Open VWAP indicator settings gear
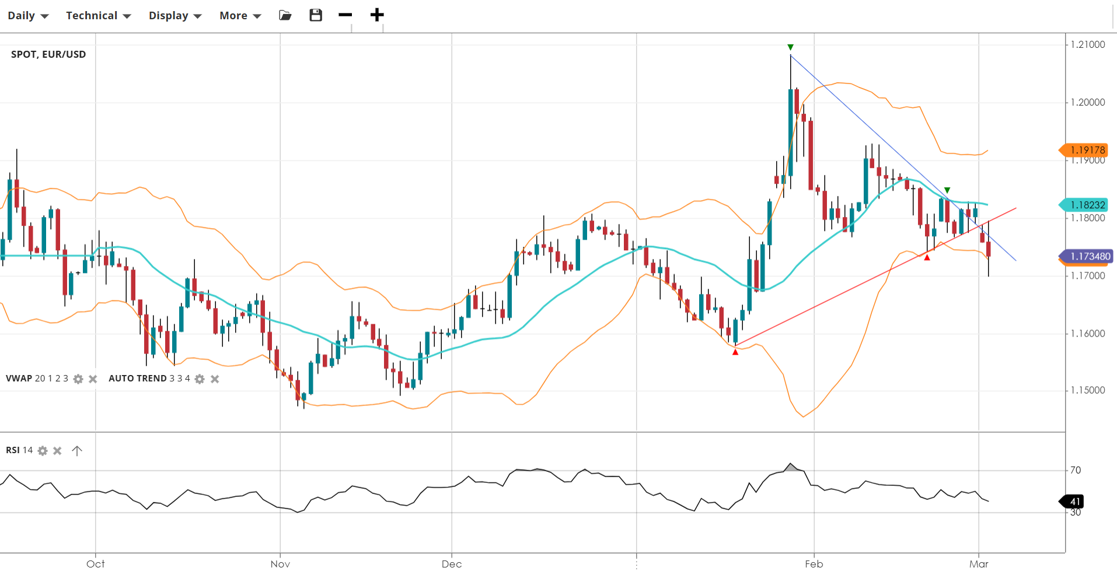Screen dimensions: 1117x571 click(78, 379)
